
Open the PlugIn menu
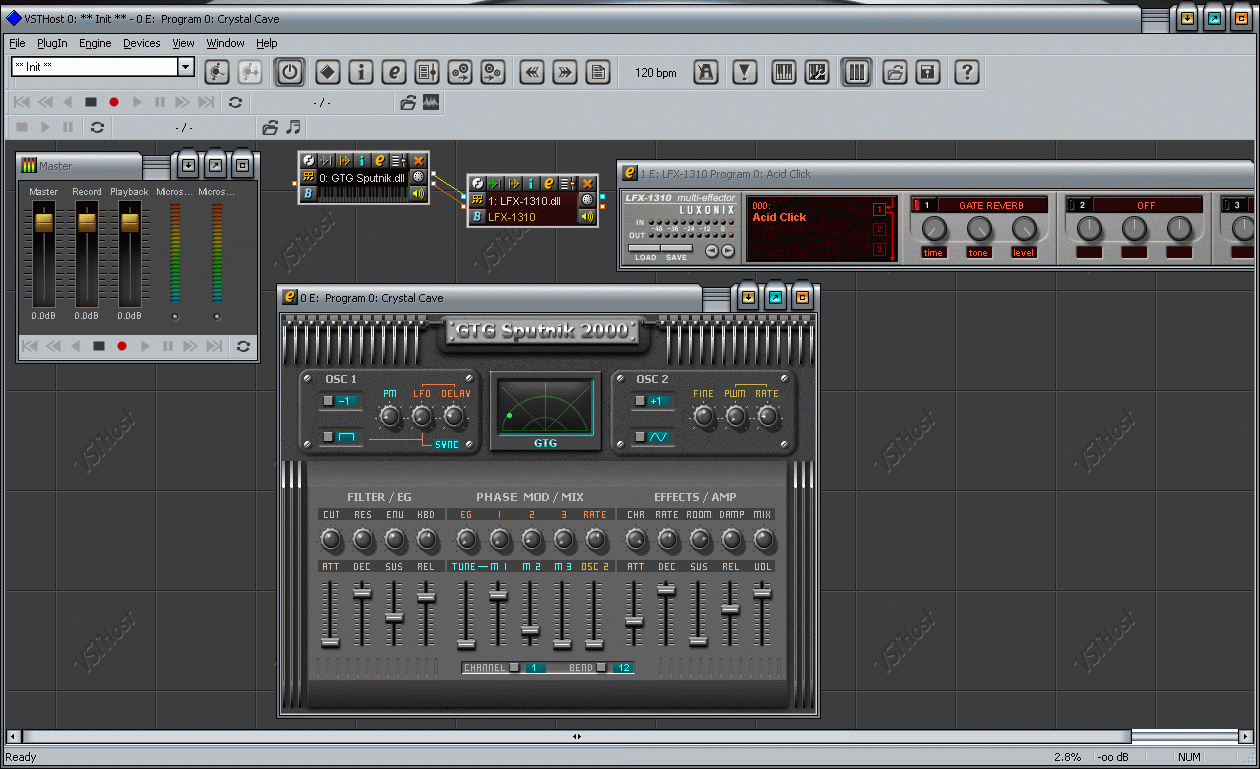[x=52, y=43]
